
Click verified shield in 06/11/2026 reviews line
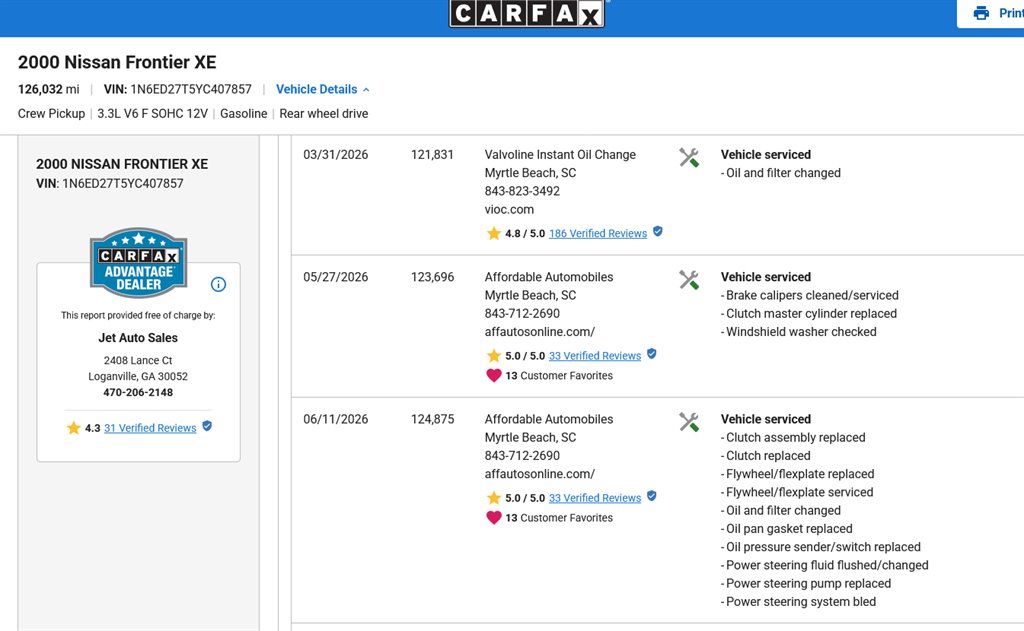(x=652, y=496)
